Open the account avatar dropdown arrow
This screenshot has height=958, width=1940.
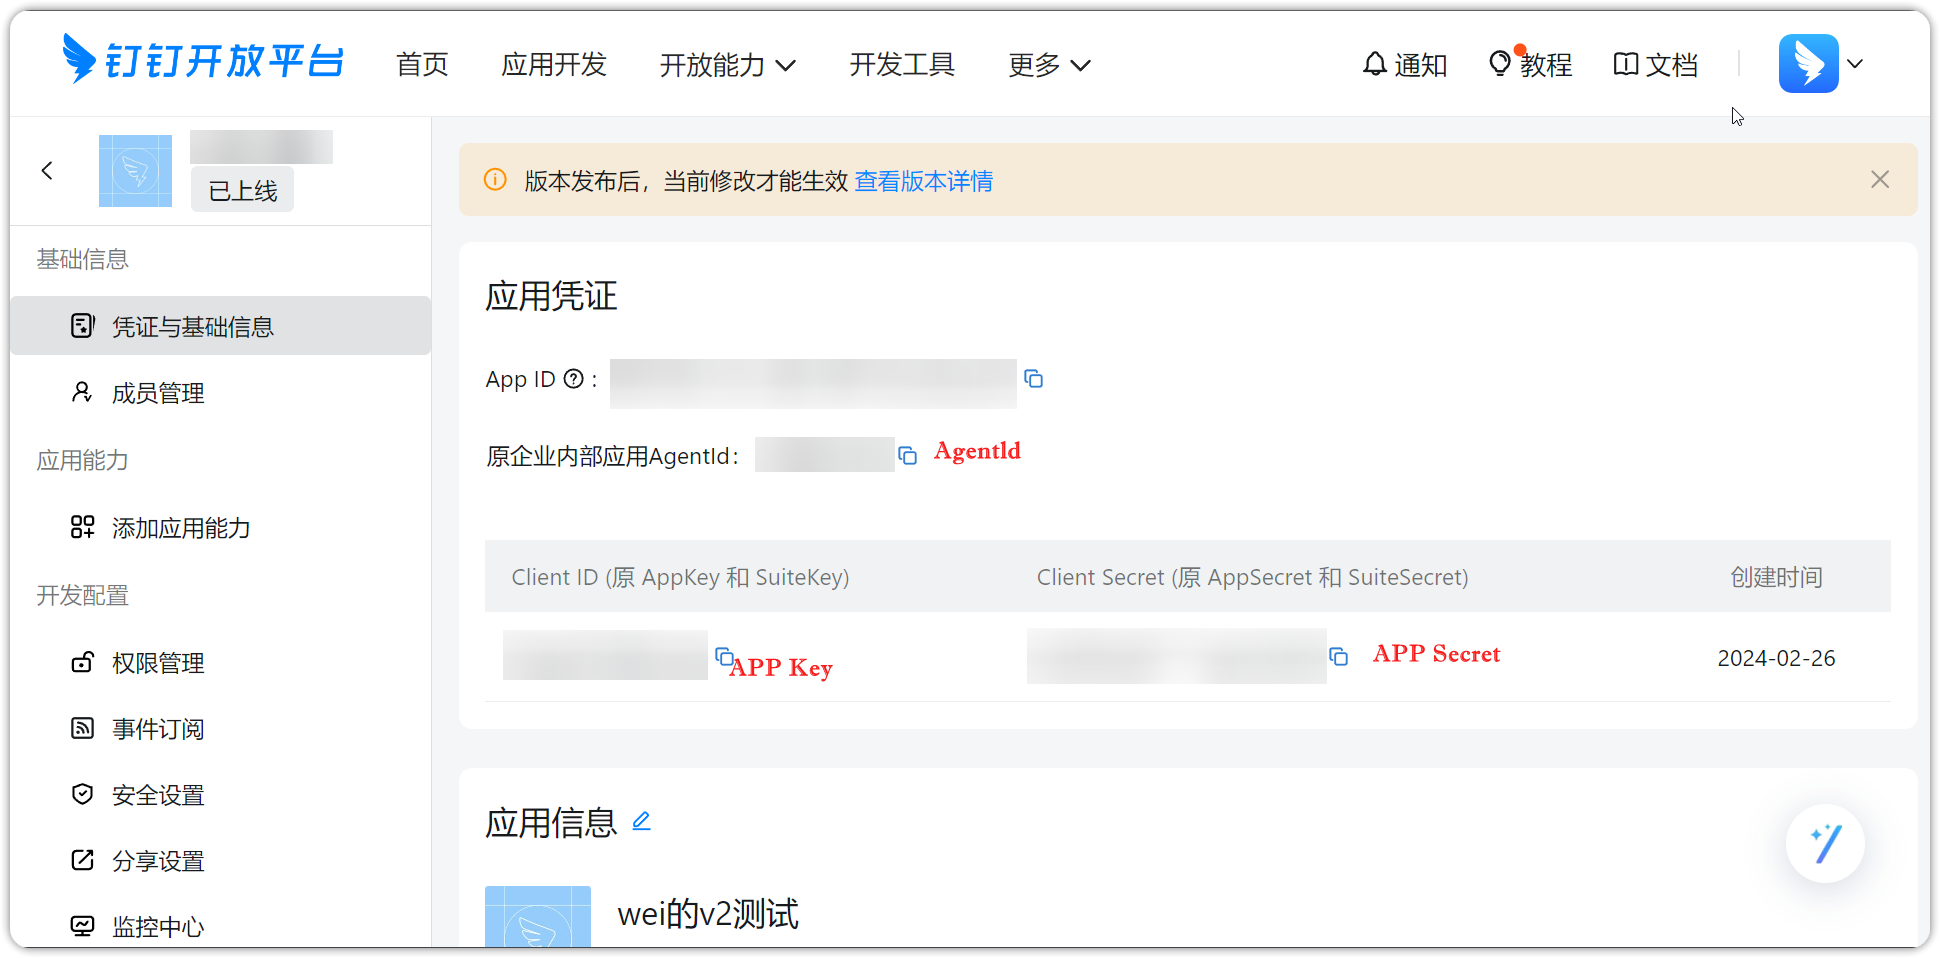coord(1855,64)
